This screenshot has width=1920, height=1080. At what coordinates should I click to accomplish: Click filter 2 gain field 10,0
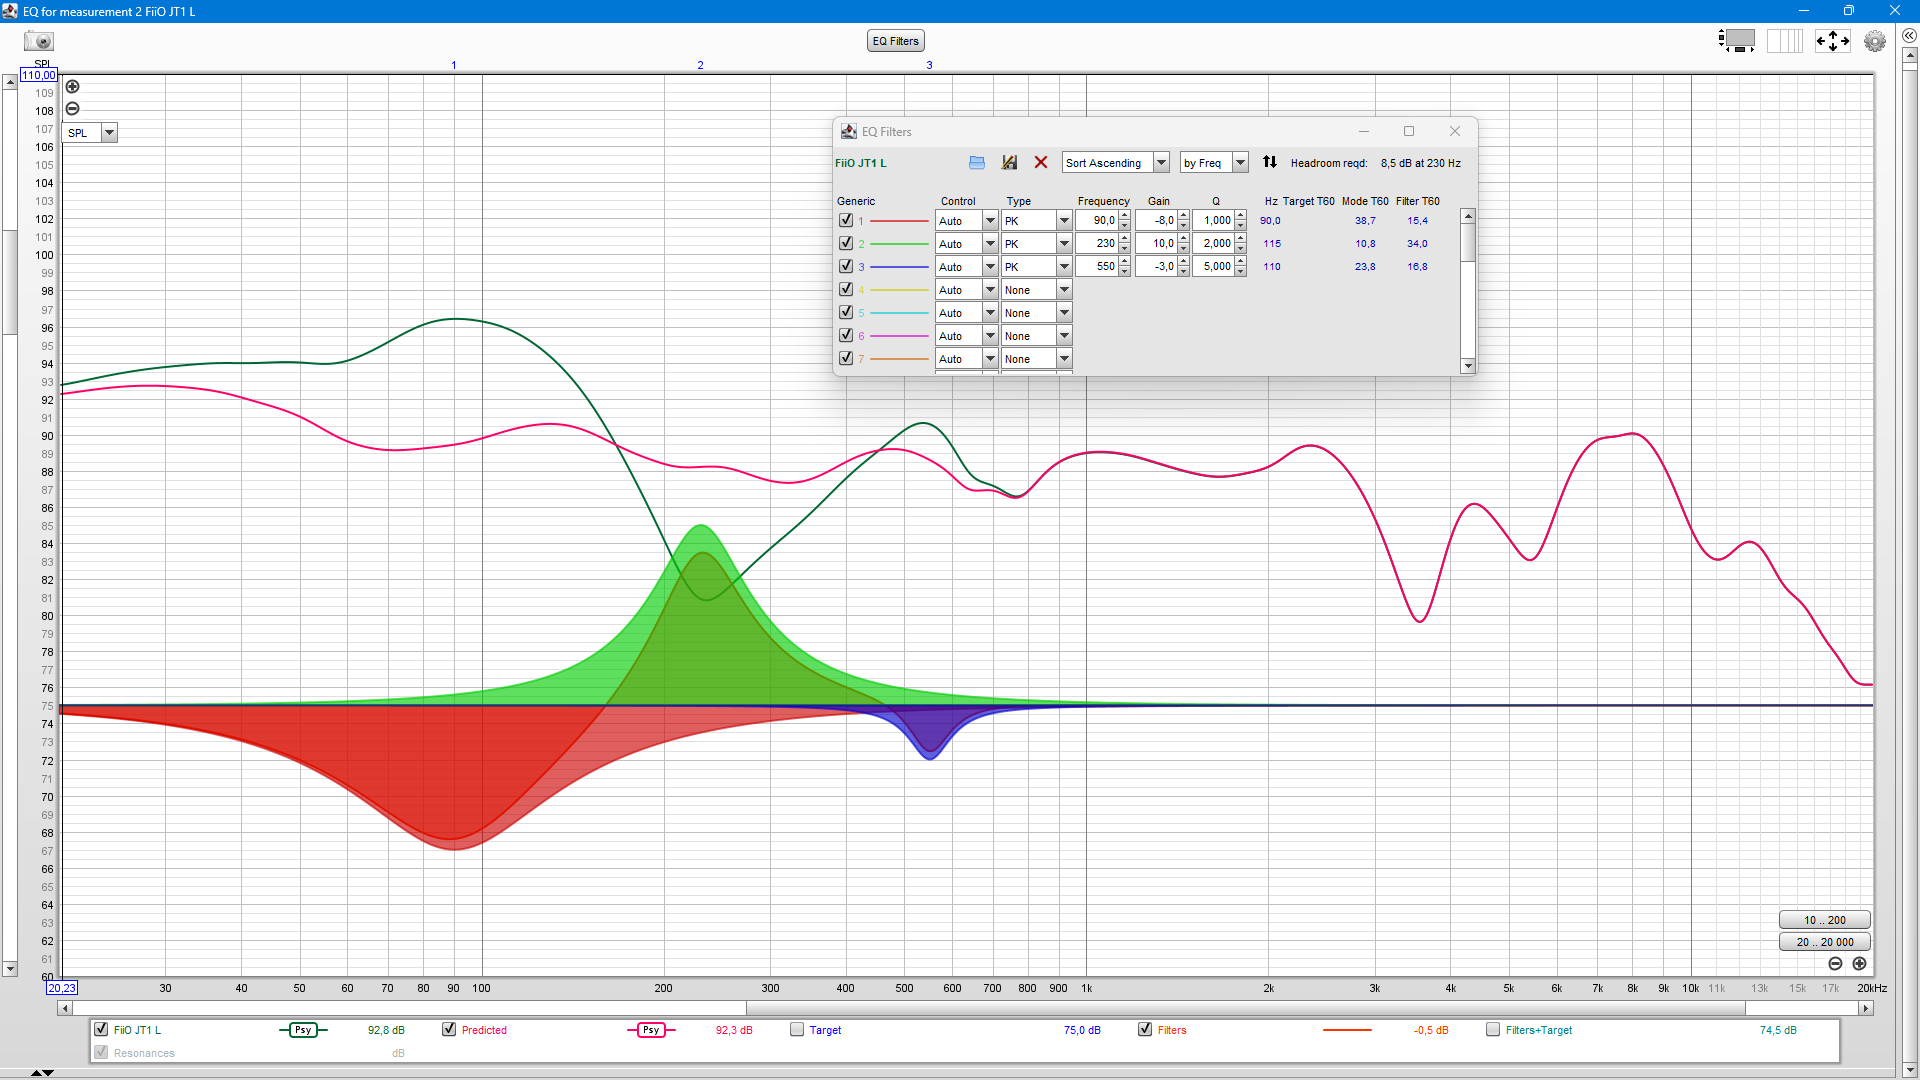pyautogui.click(x=1156, y=243)
